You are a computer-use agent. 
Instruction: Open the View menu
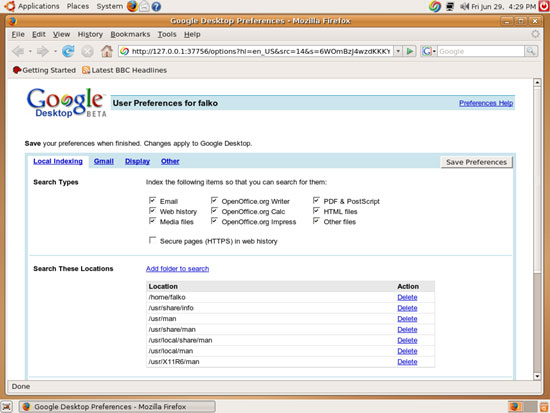click(61, 34)
